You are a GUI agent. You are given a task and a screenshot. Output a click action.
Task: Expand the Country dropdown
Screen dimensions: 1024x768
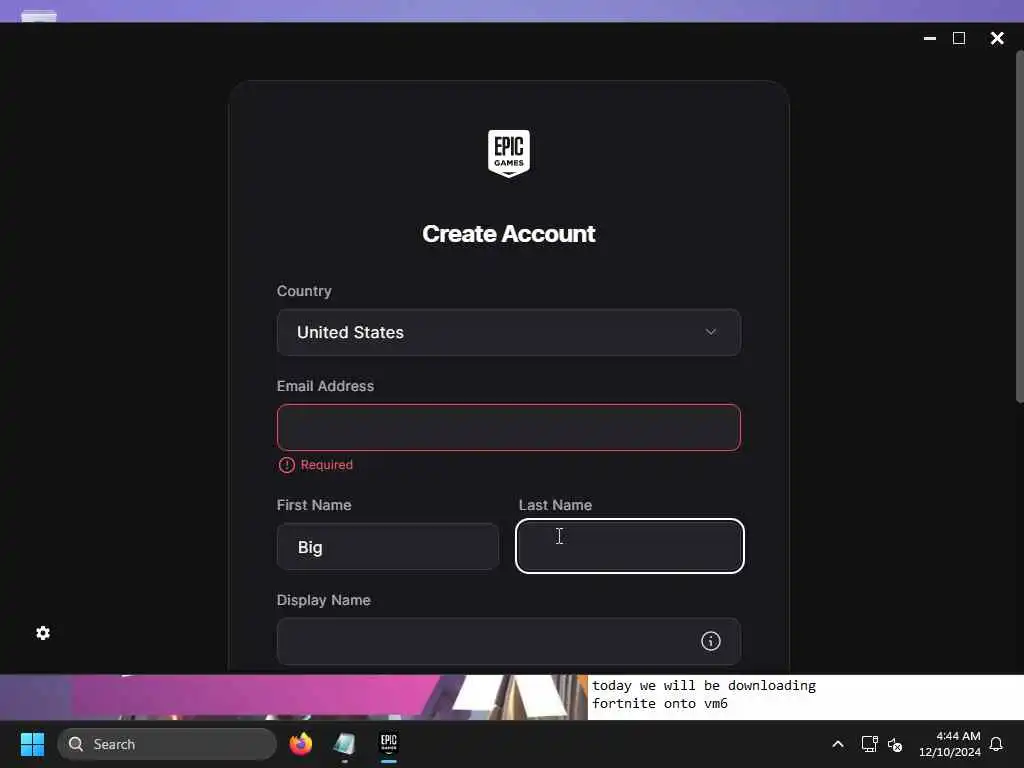coord(509,332)
